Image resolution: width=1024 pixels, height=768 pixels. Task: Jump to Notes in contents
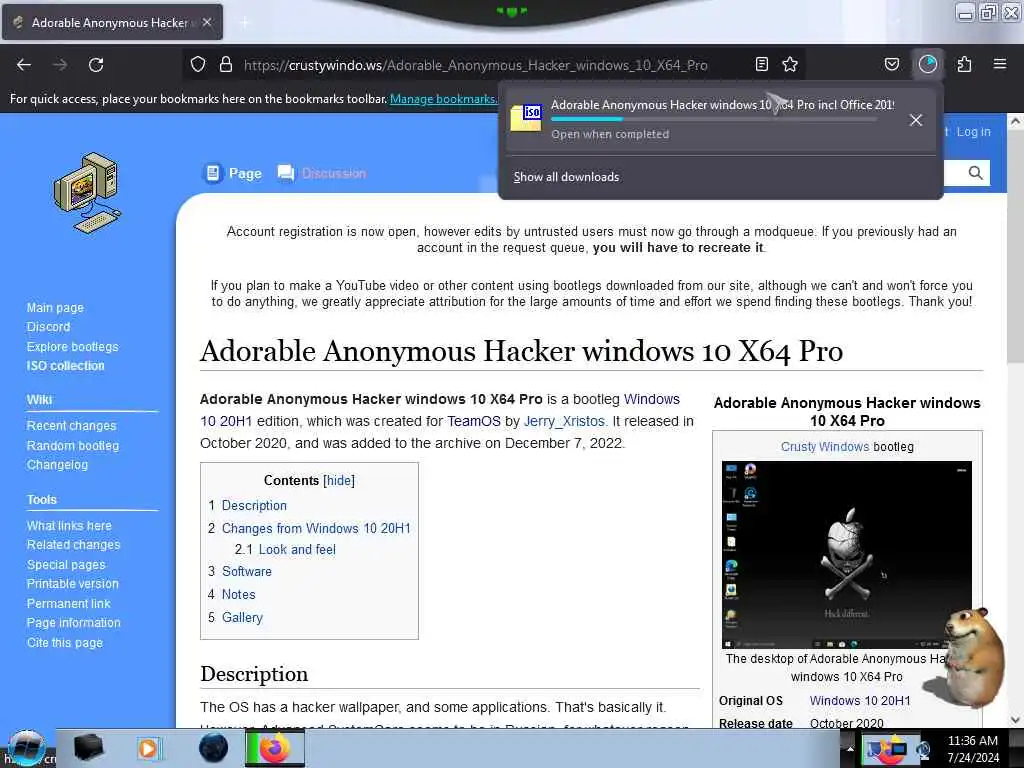click(x=238, y=594)
